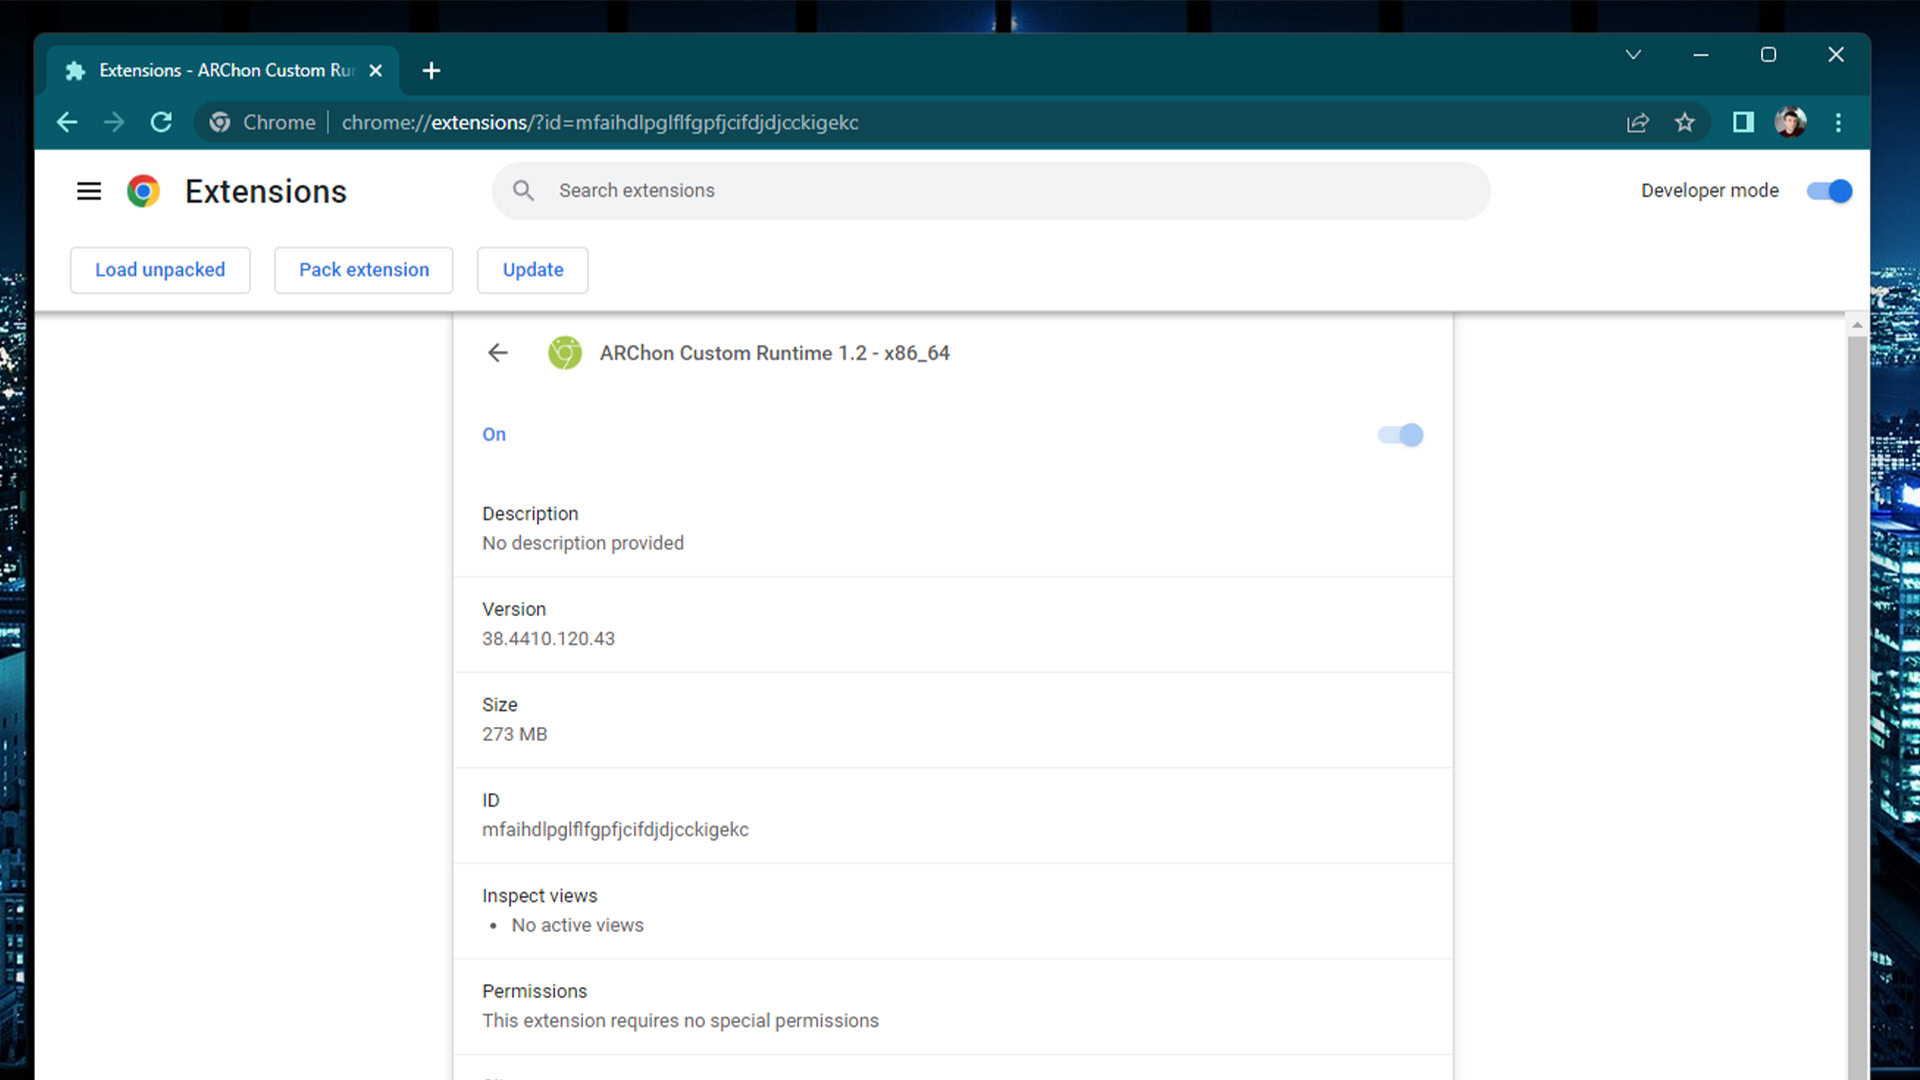Screen dimensions: 1920x1080
Task: Click the ARChon extension green icon
Action: 565,353
